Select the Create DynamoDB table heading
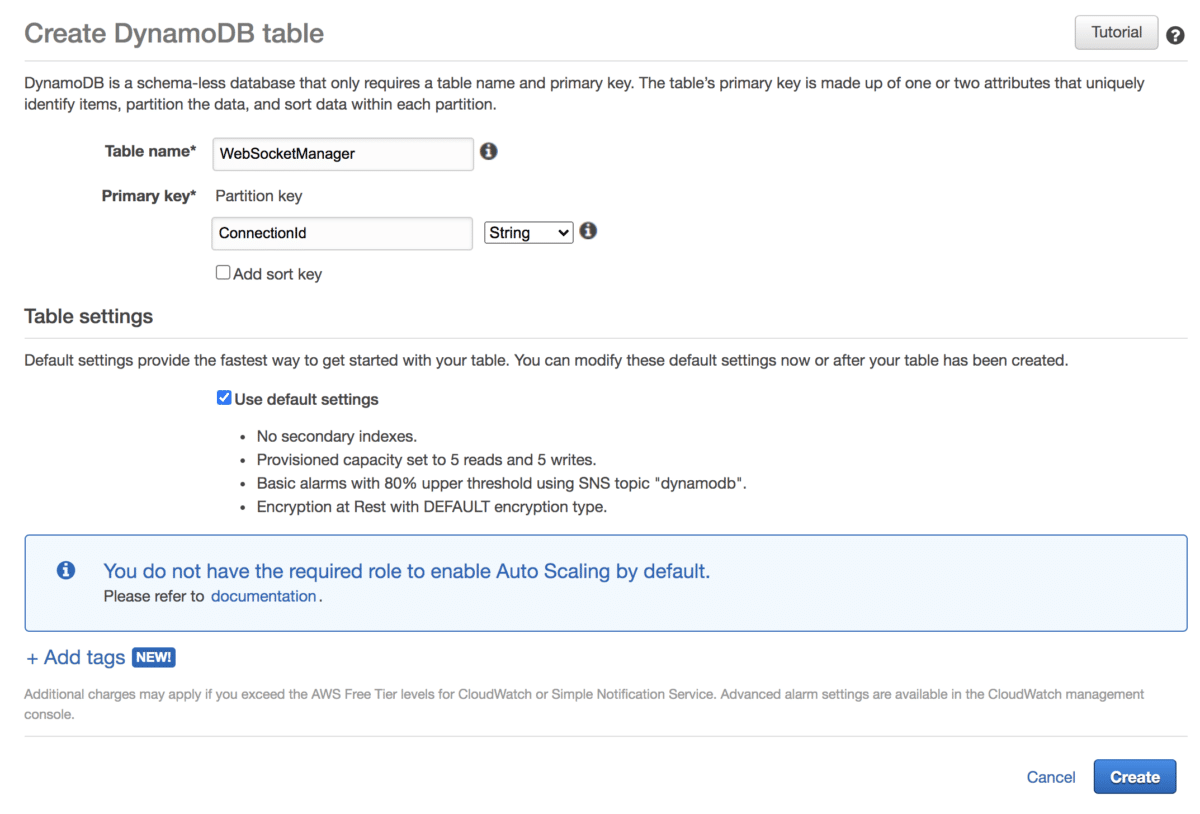1200x814 pixels. pos(173,33)
